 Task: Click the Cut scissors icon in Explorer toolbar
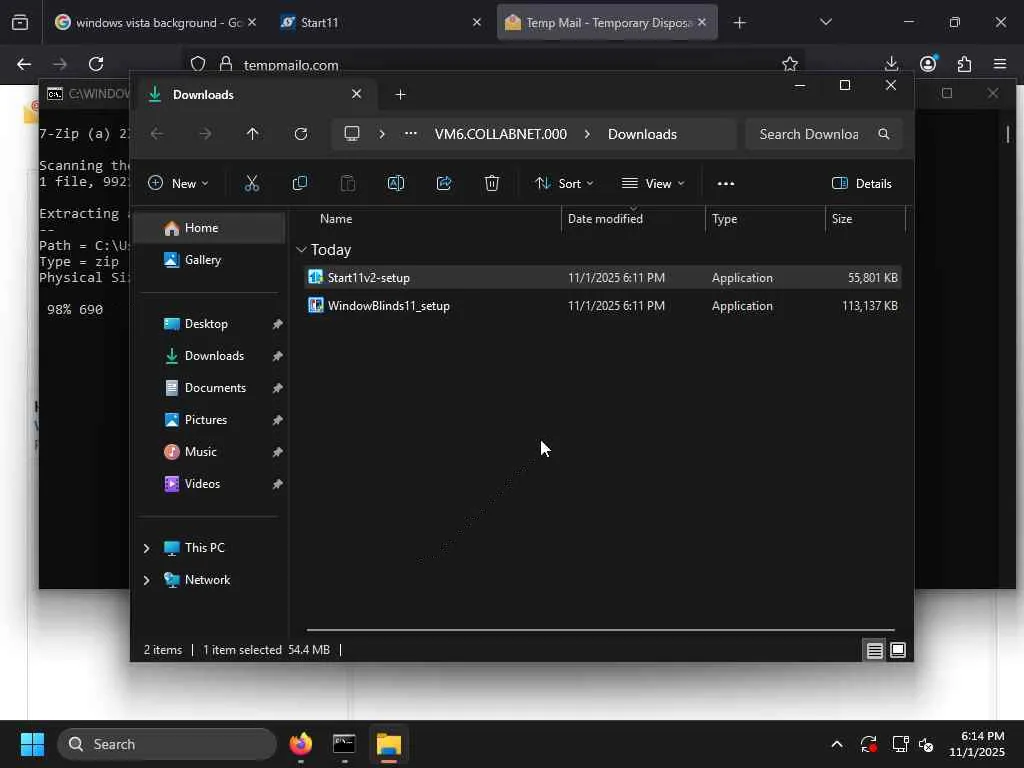[251, 184]
